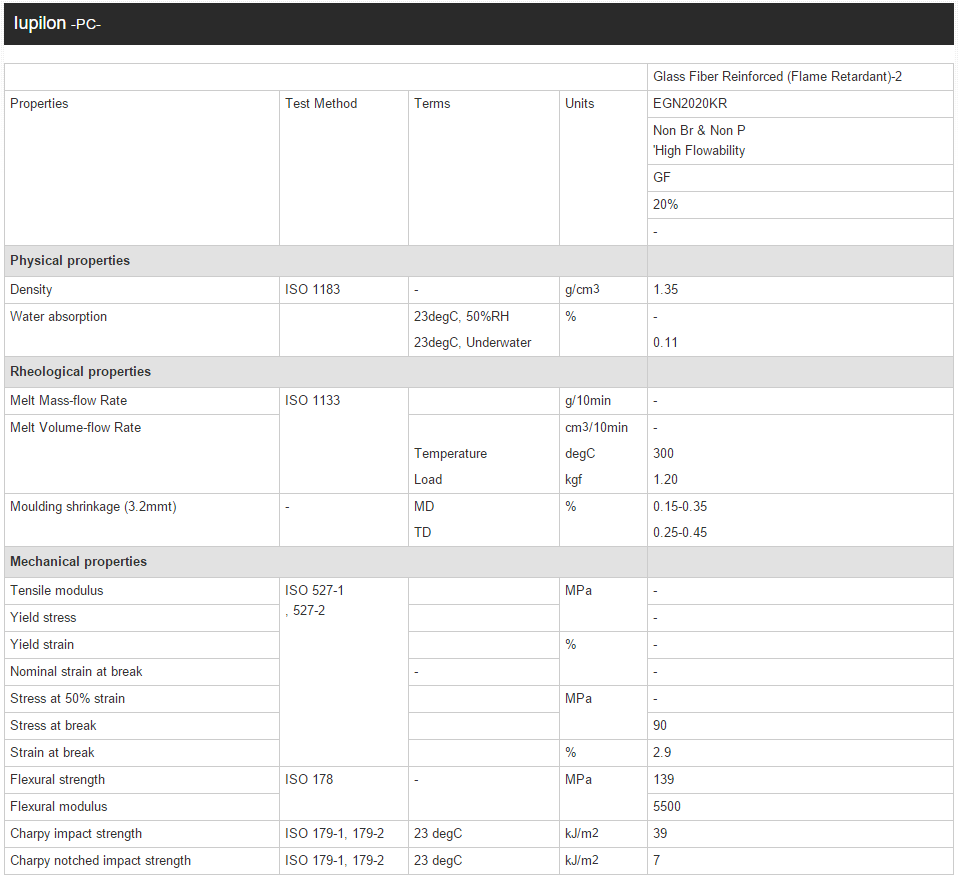Select stress at break value 90
Screen dimensions: 958x875
click(660, 725)
